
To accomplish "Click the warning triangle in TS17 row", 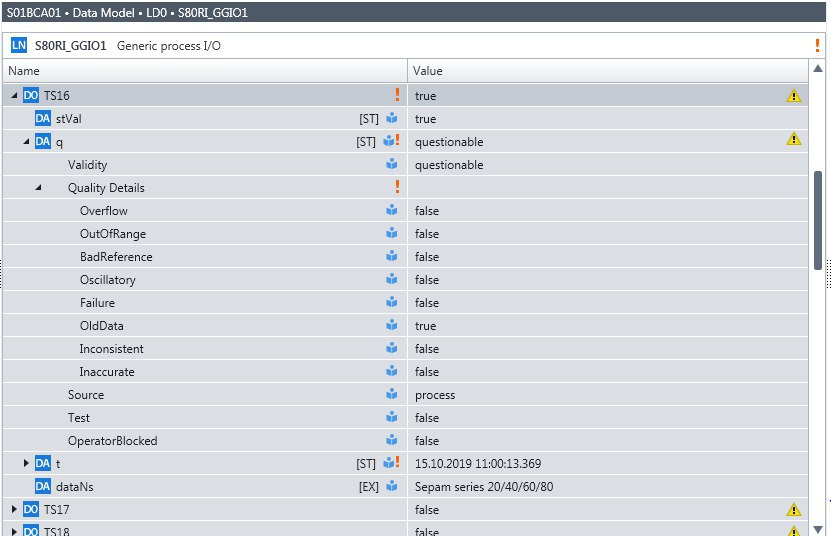I will [x=793, y=509].
